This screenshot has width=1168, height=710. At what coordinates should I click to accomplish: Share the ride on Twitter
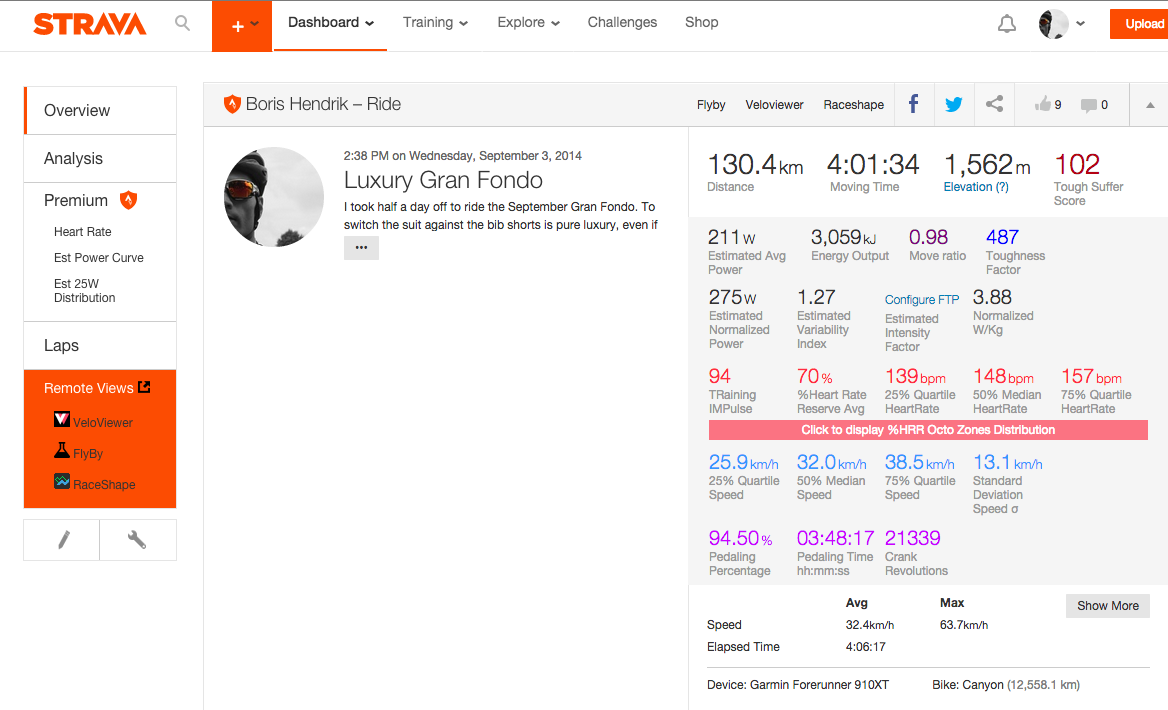point(953,103)
